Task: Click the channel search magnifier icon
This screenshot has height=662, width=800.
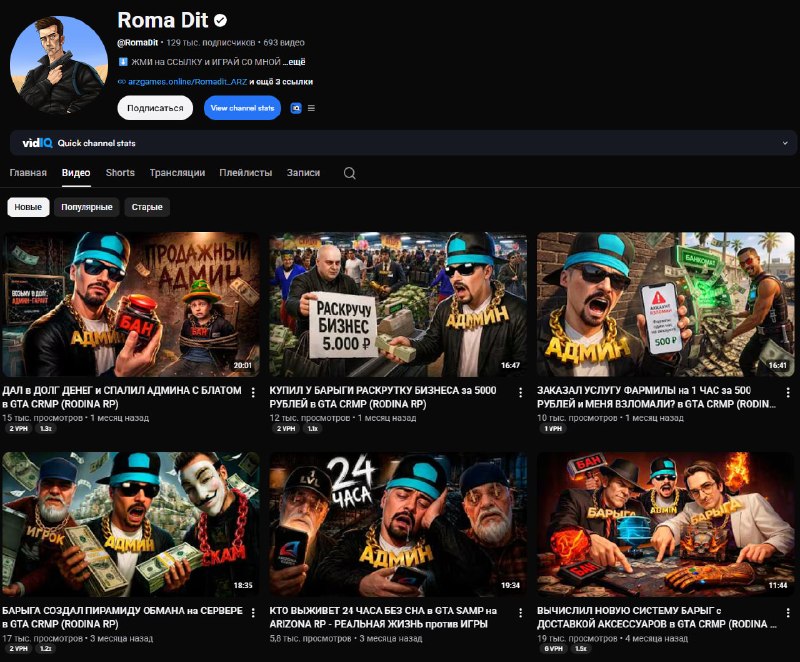Action: [x=349, y=173]
